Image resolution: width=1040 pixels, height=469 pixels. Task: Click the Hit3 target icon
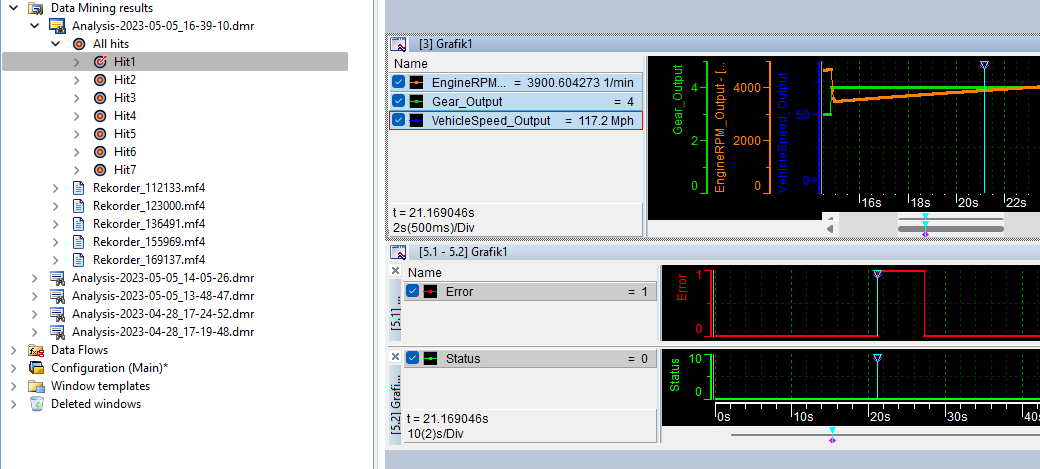tap(100, 98)
